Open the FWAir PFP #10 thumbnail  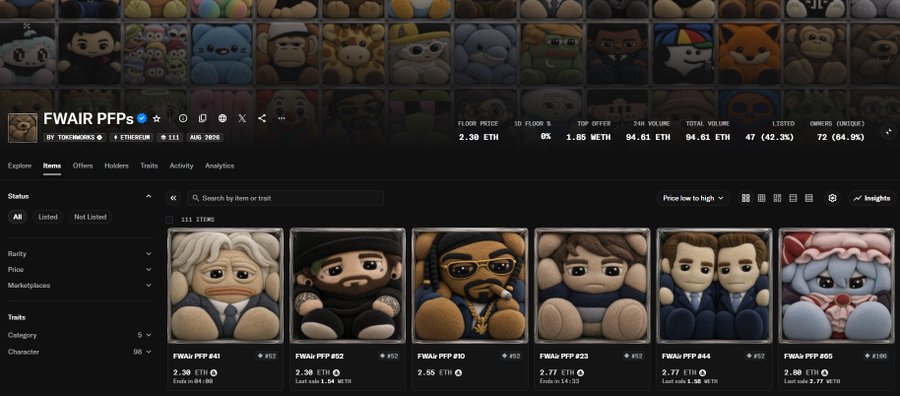tap(470, 286)
